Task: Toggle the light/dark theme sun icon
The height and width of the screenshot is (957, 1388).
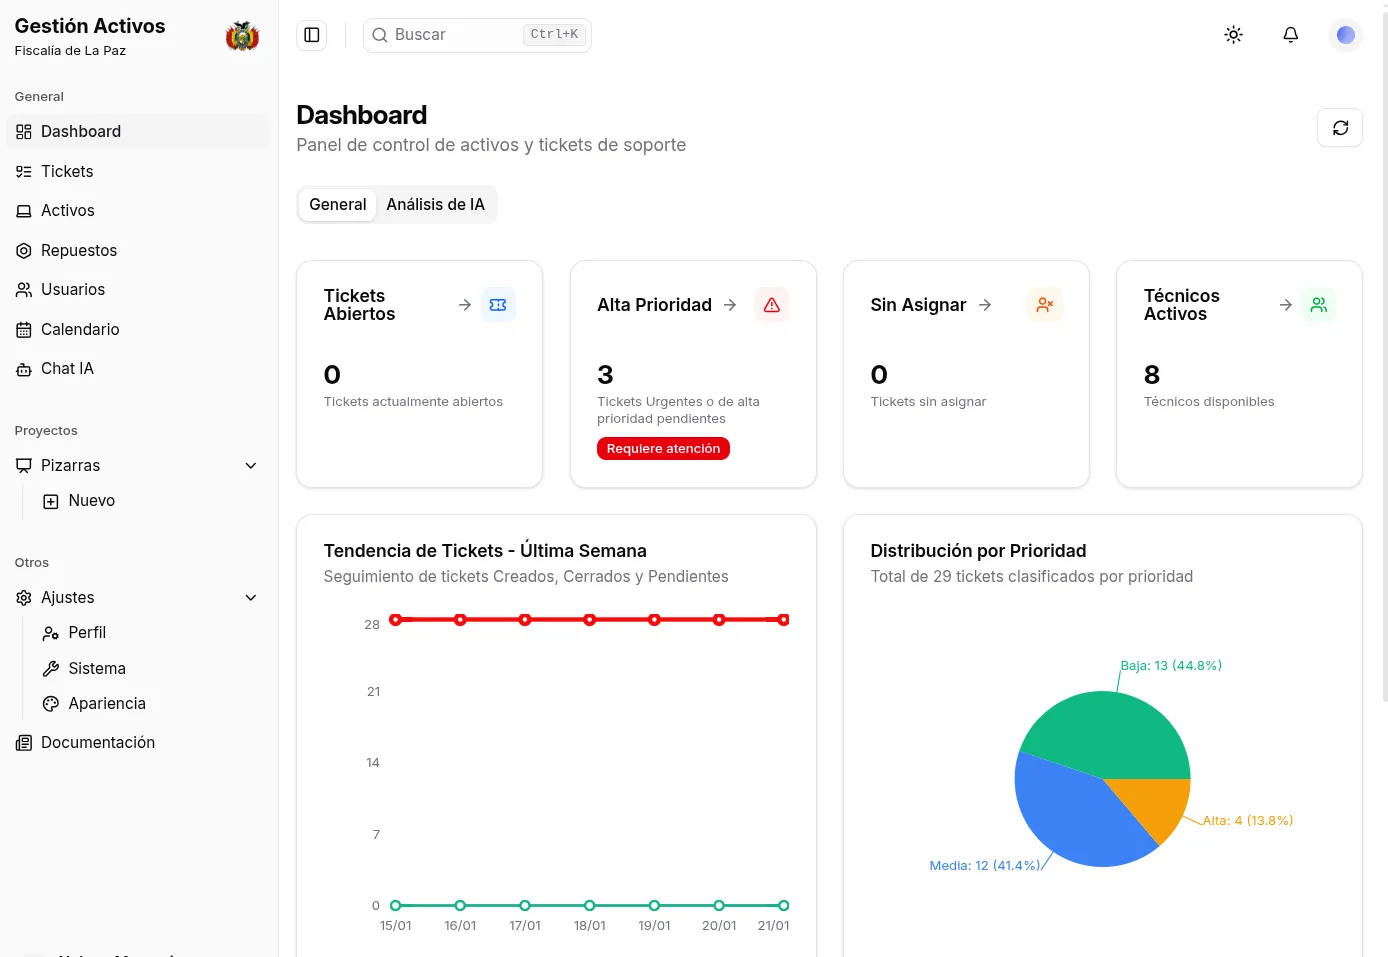Action: click(x=1233, y=35)
